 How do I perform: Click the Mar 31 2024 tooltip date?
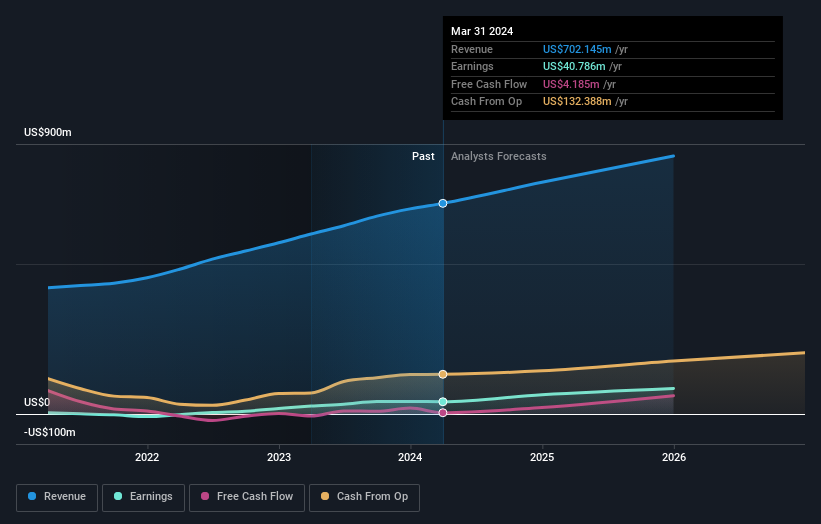(x=482, y=31)
